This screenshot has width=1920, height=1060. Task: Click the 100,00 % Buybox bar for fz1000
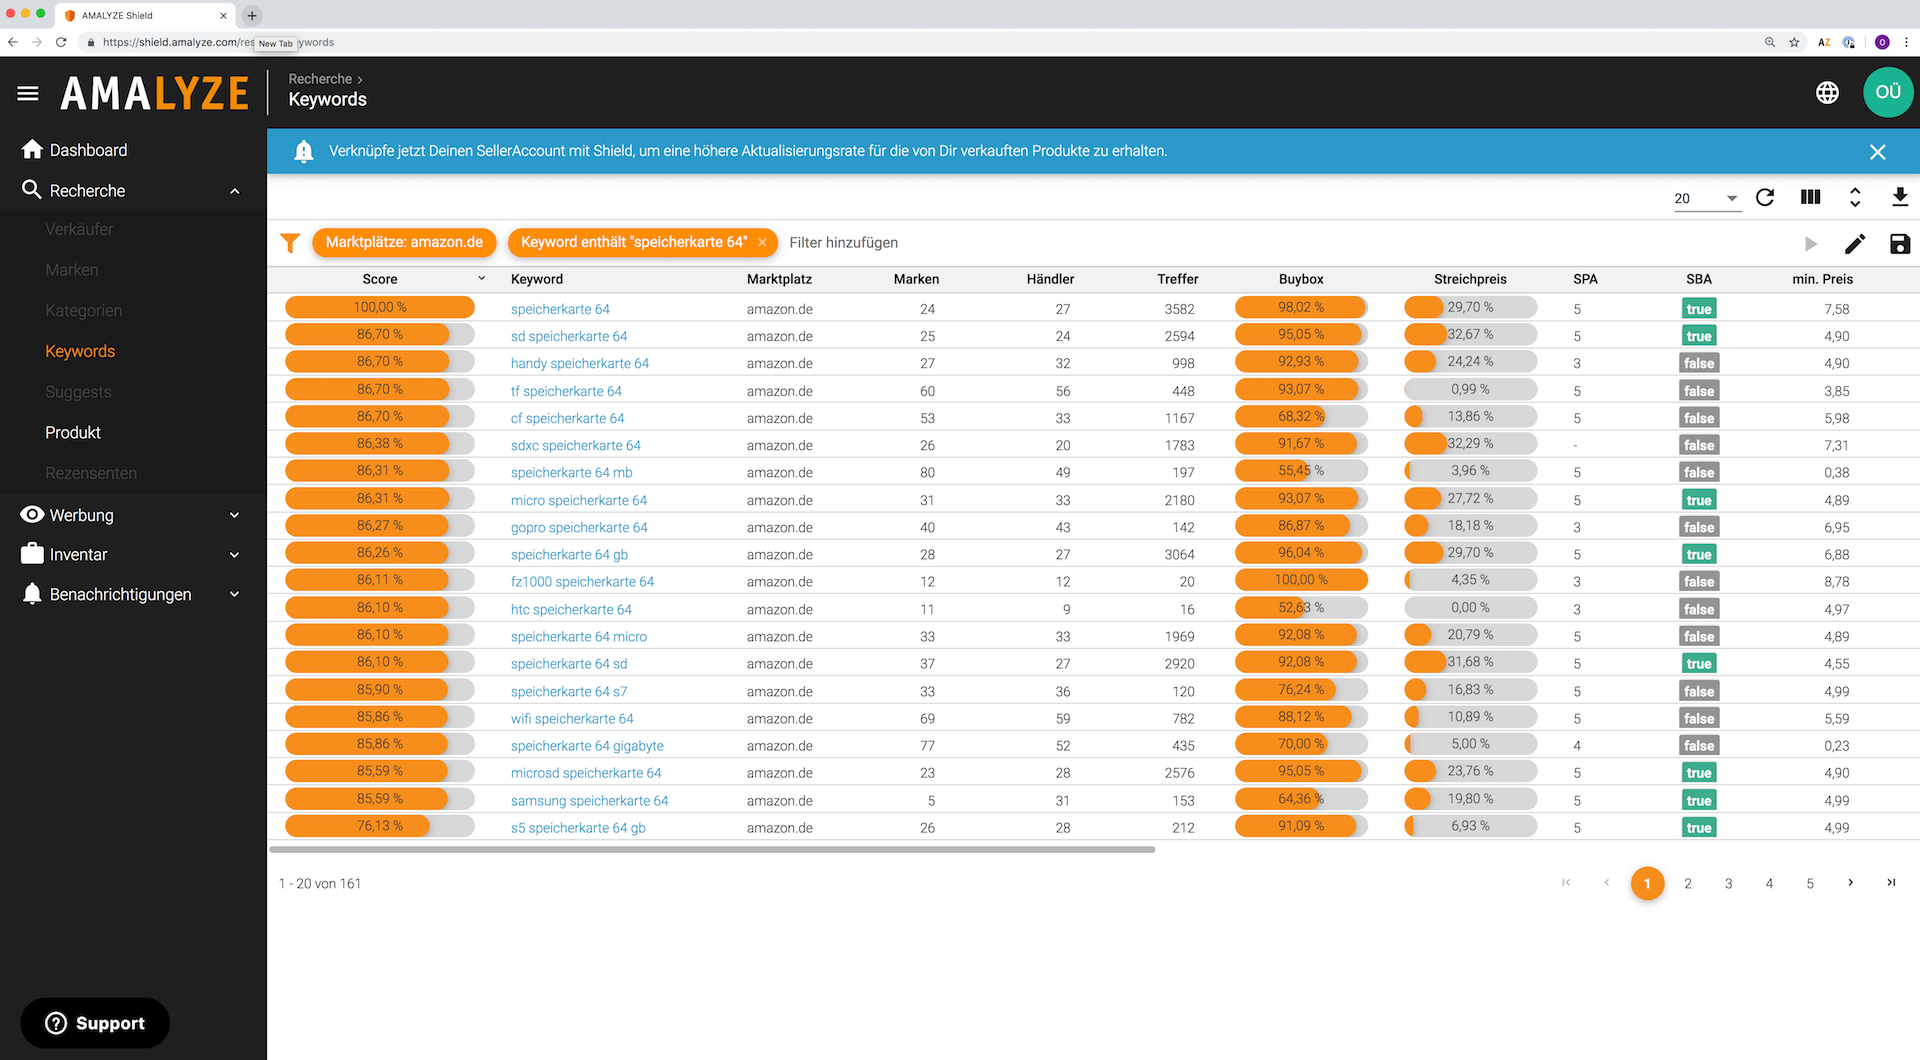(x=1301, y=580)
